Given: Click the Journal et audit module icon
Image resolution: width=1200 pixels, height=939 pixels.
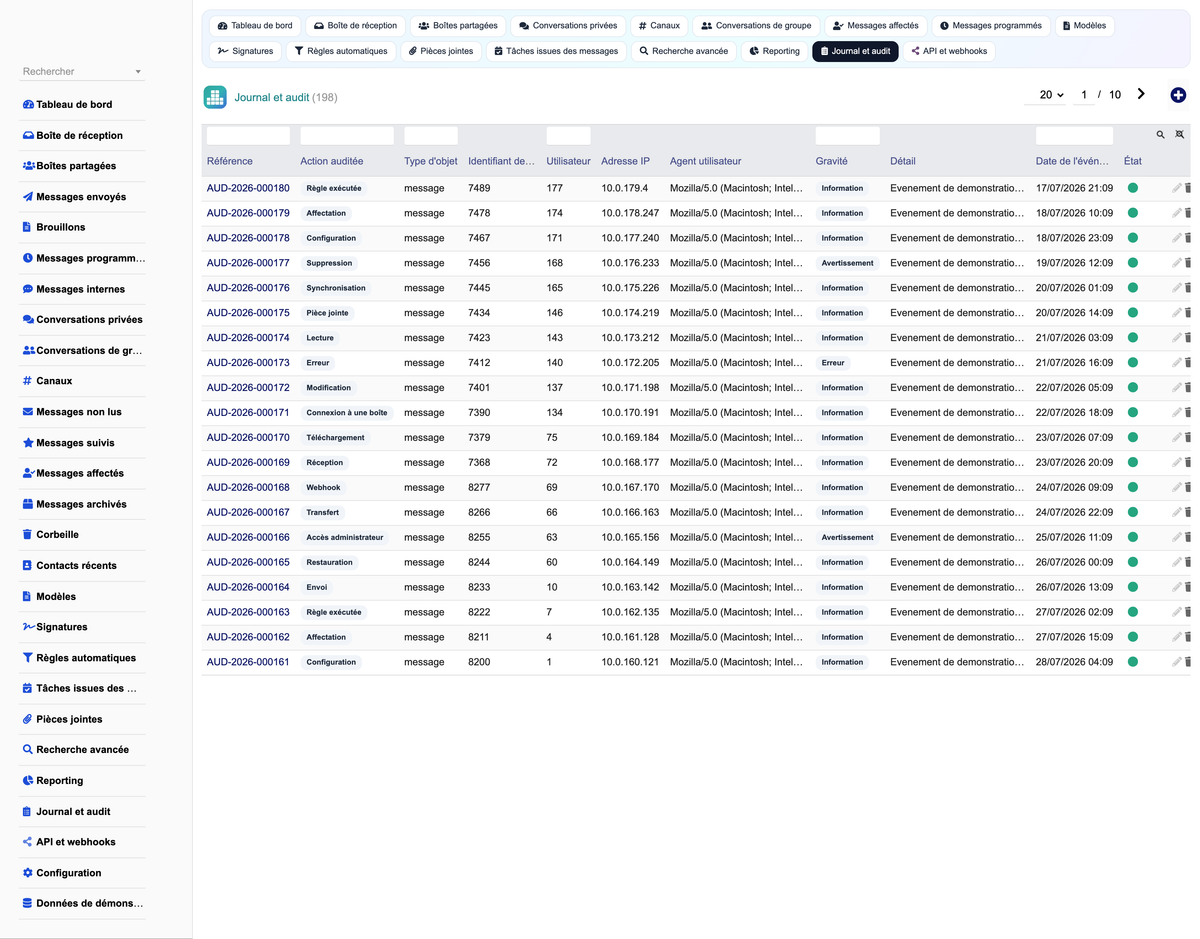Looking at the screenshot, I should coord(215,97).
